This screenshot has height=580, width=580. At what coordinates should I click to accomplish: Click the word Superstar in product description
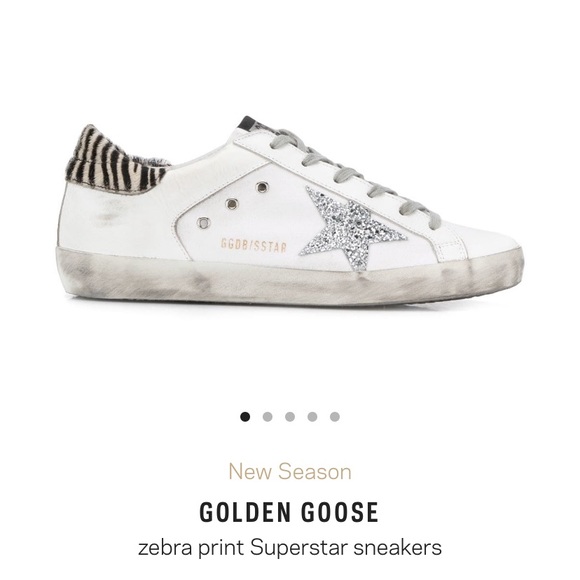pyautogui.click(x=299, y=548)
